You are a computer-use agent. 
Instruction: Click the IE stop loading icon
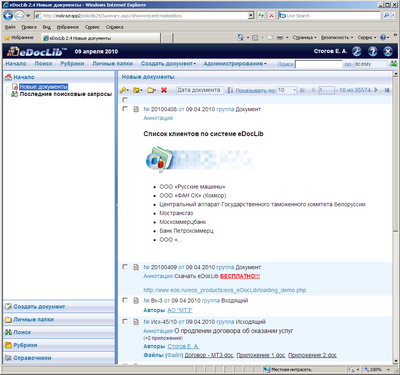point(271,15)
